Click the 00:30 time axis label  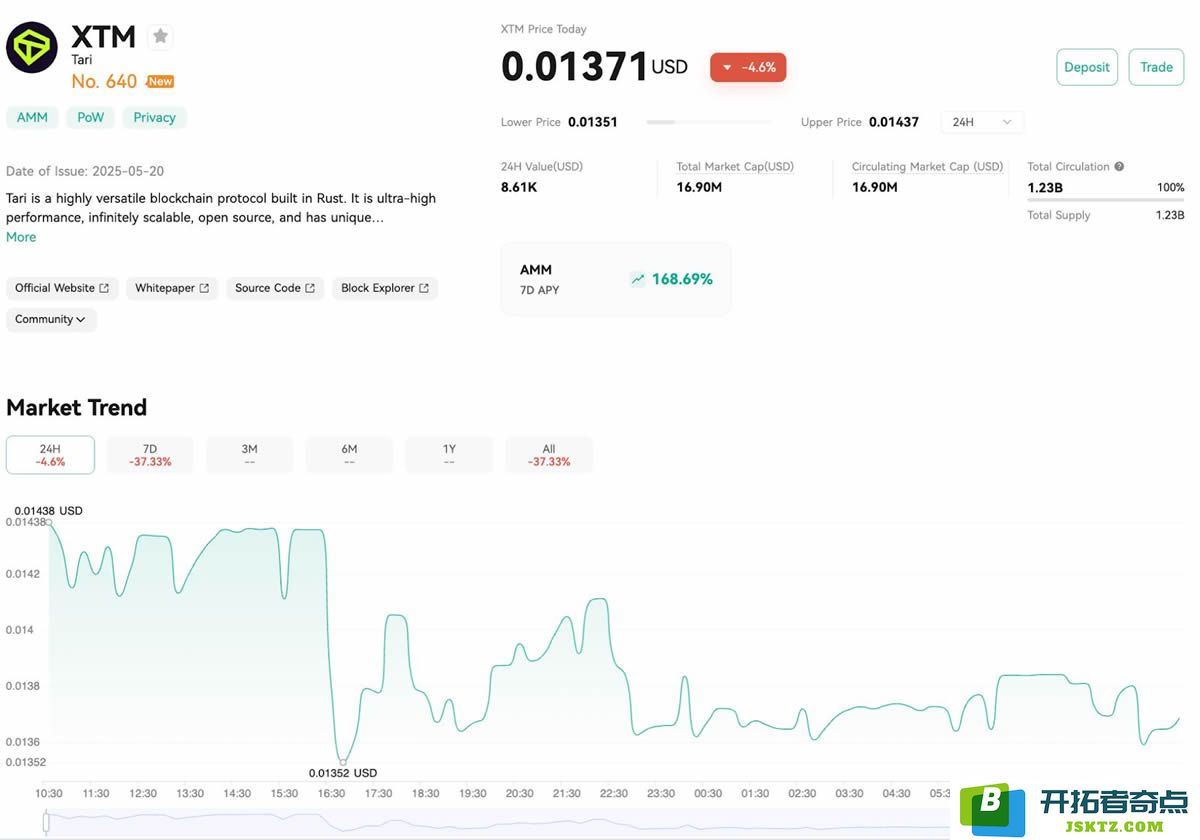[708, 794]
